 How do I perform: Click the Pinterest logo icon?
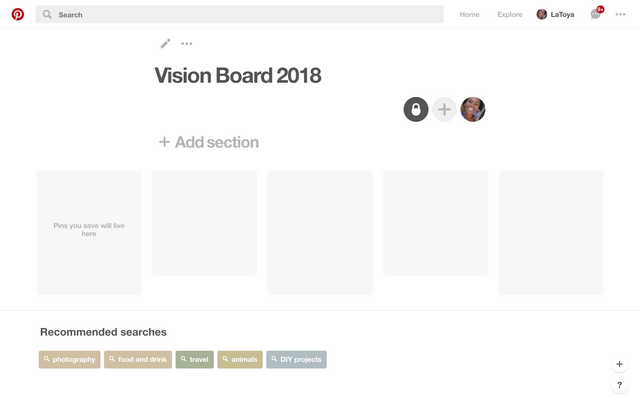18,15
